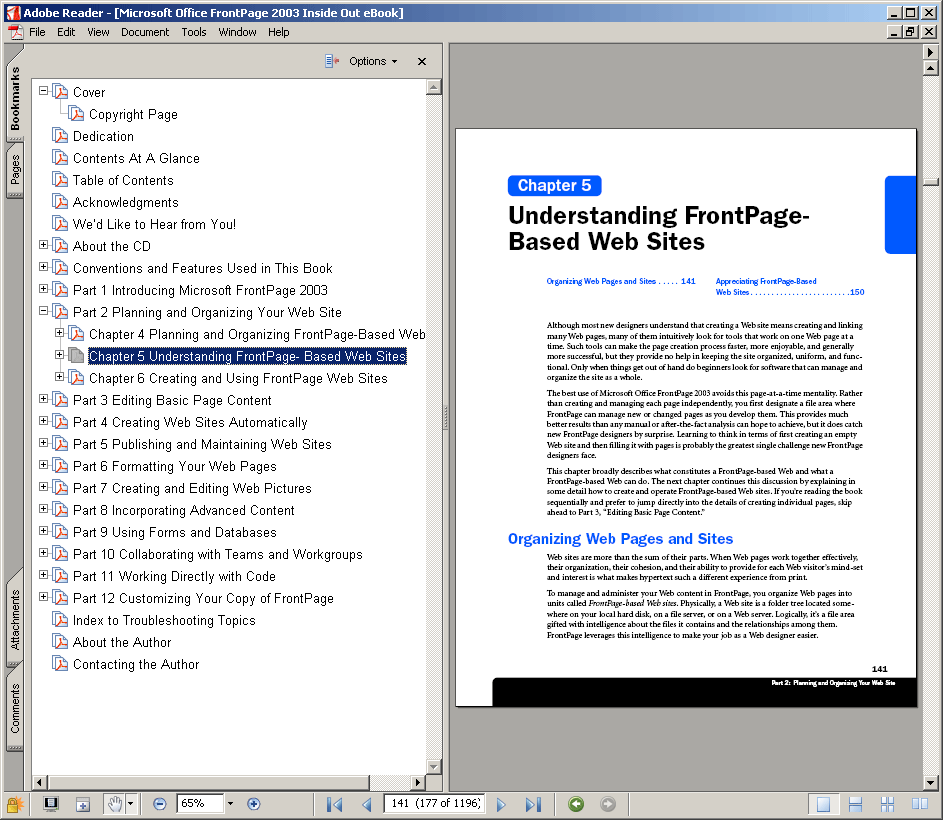Image resolution: width=943 pixels, height=820 pixels.
Task: Expand Chapter 4 bookmark
Action: [x=60, y=333]
